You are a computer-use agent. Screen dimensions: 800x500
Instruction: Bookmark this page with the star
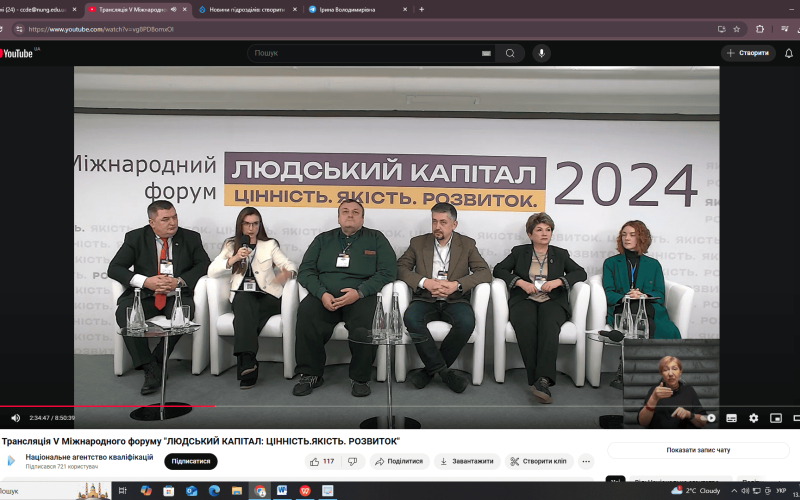(736, 29)
